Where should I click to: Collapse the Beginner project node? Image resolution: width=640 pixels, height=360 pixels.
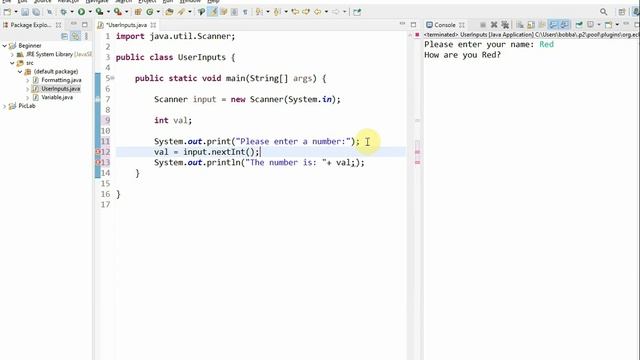4,46
